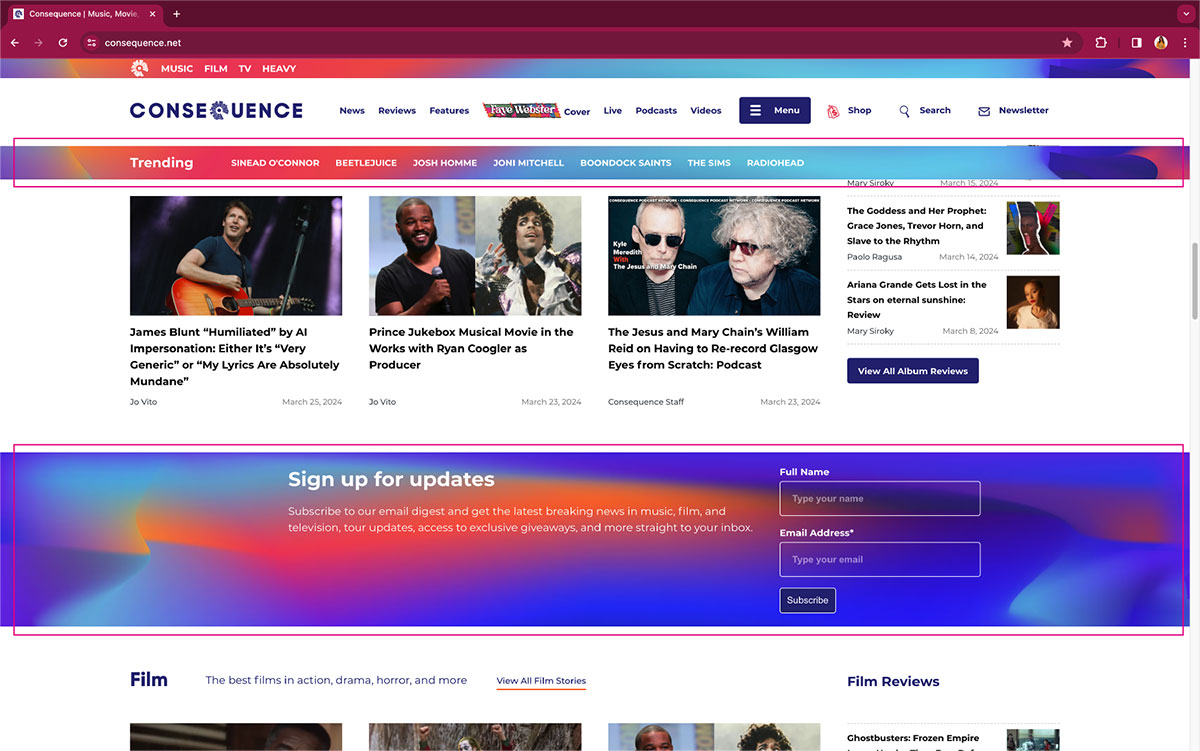The image size is (1200, 751).
Task: Open the Reviews navigation link
Action: pos(397,111)
